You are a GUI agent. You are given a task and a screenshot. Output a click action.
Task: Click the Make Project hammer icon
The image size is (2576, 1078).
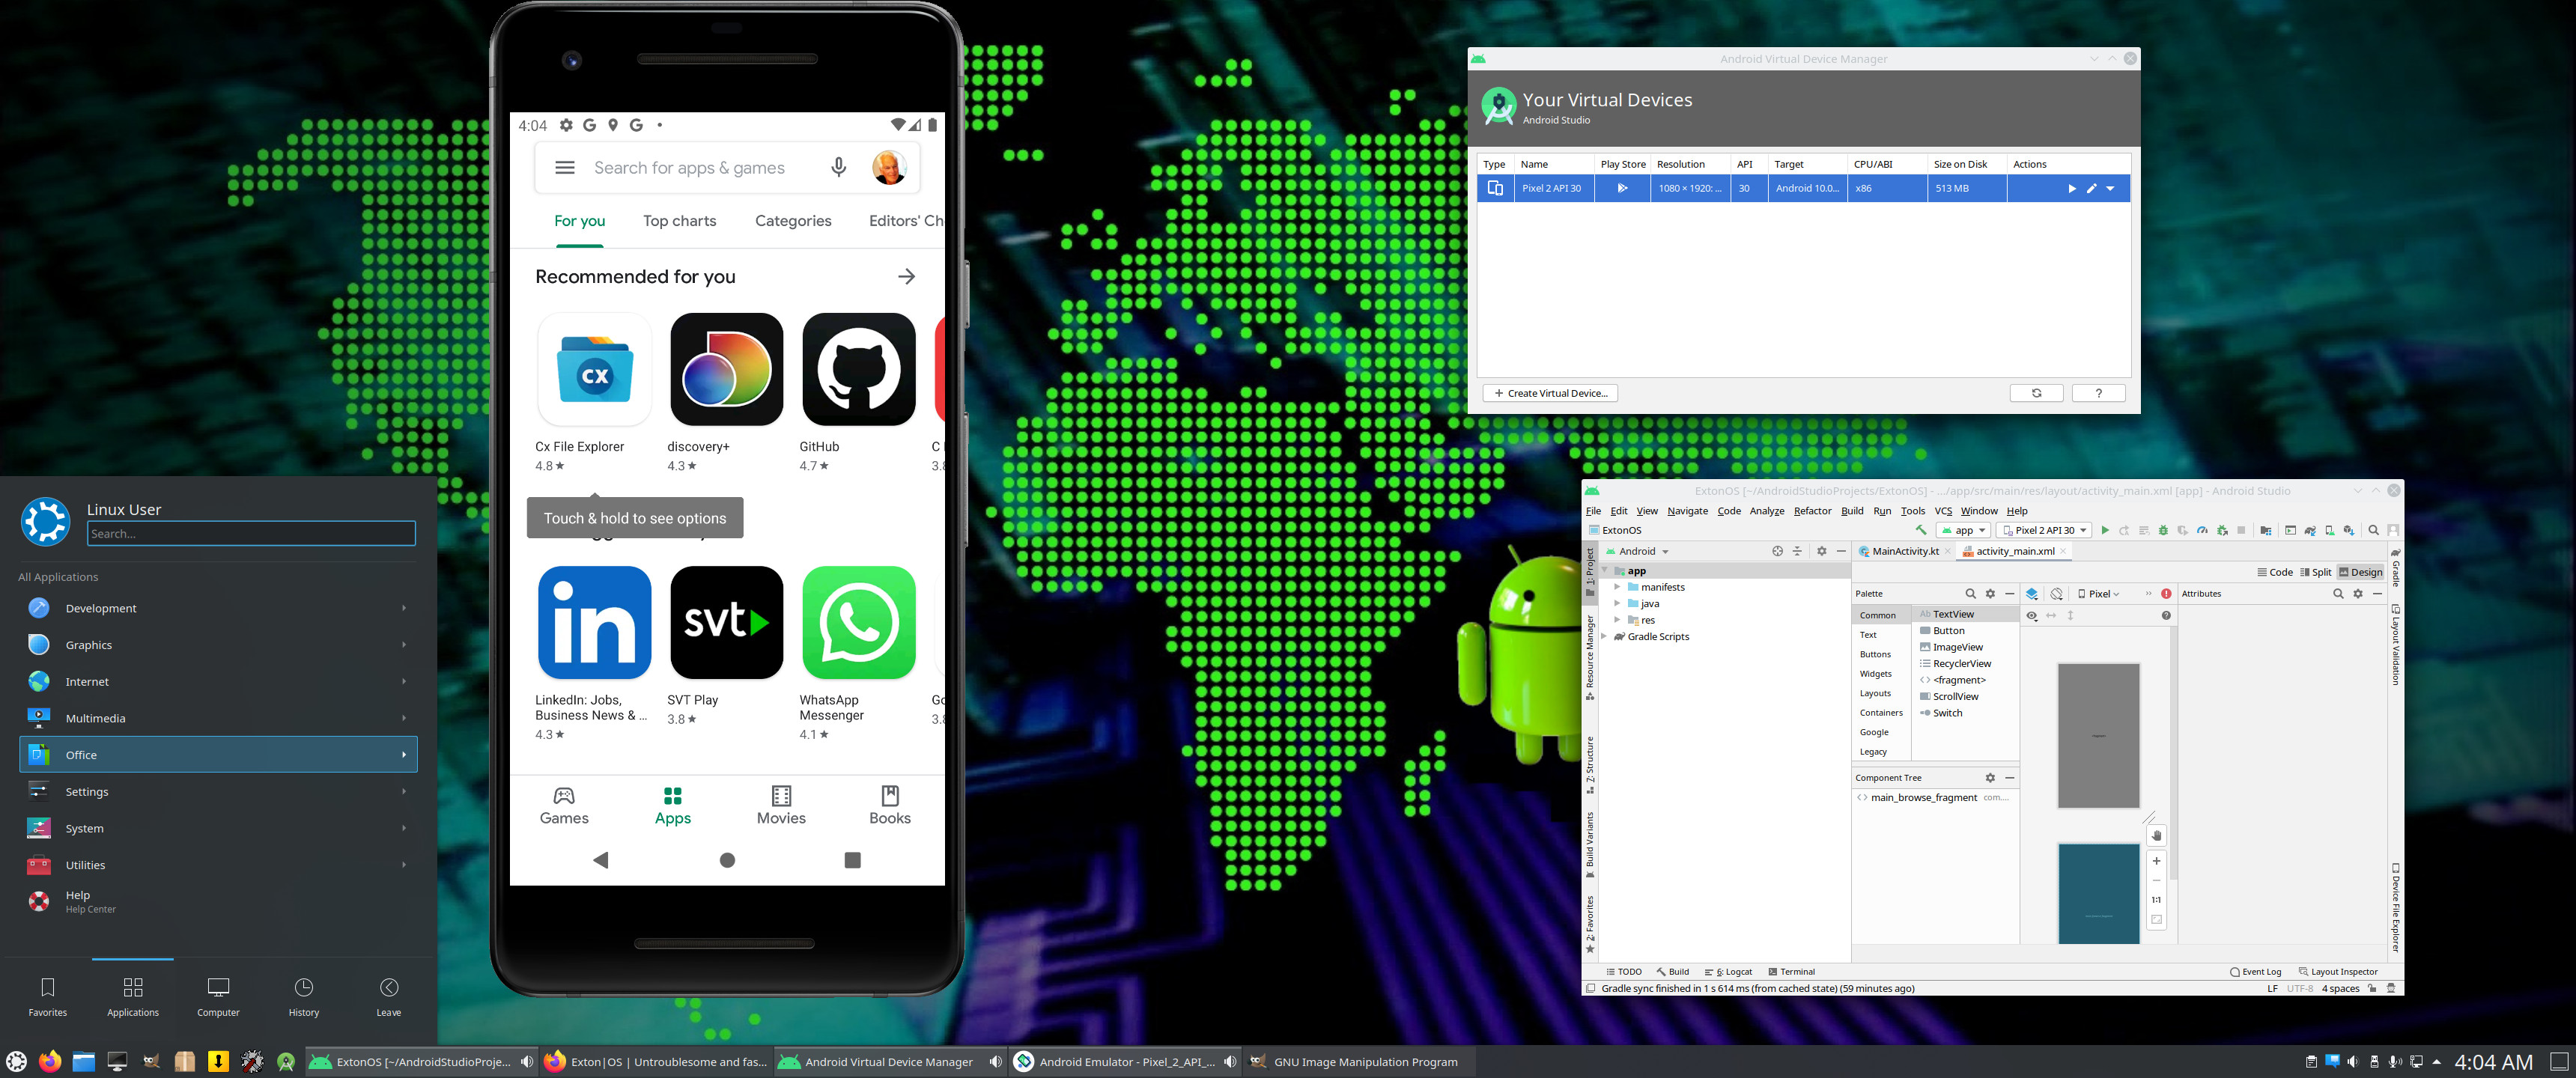tap(1921, 530)
